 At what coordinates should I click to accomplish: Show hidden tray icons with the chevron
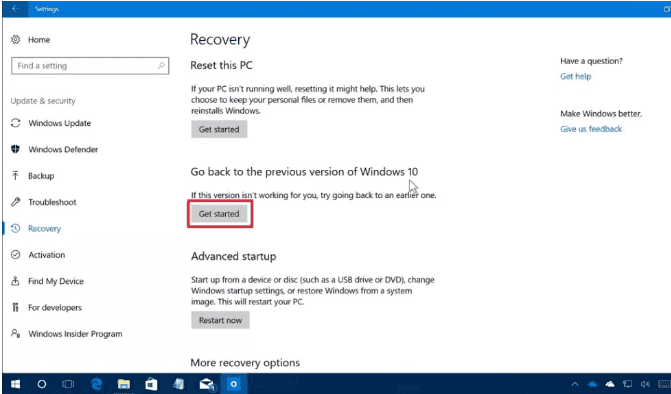pyautogui.click(x=575, y=384)
